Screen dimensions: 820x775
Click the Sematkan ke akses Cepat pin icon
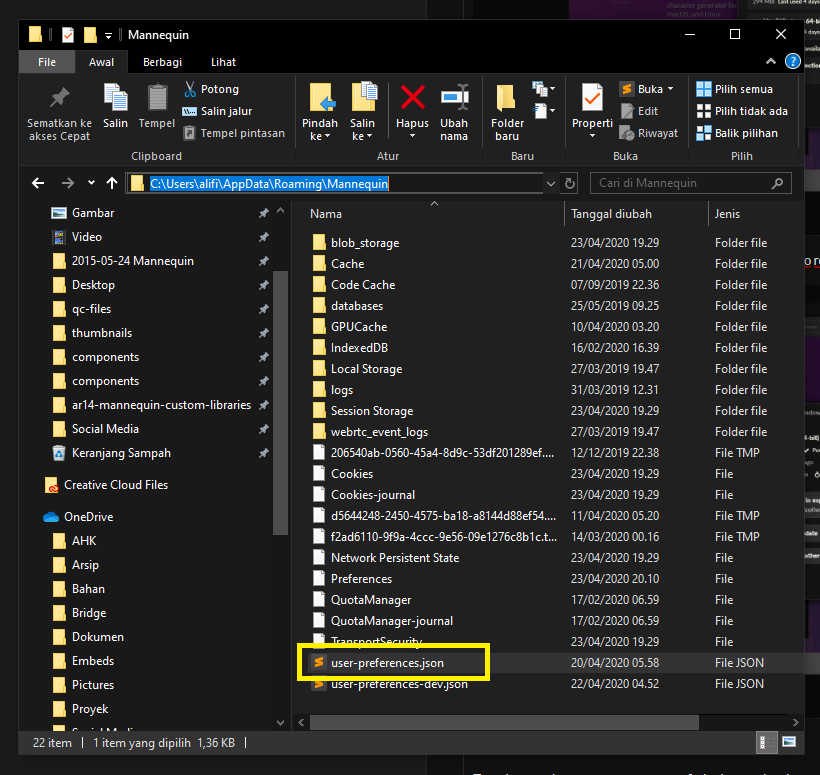point(59,98)
